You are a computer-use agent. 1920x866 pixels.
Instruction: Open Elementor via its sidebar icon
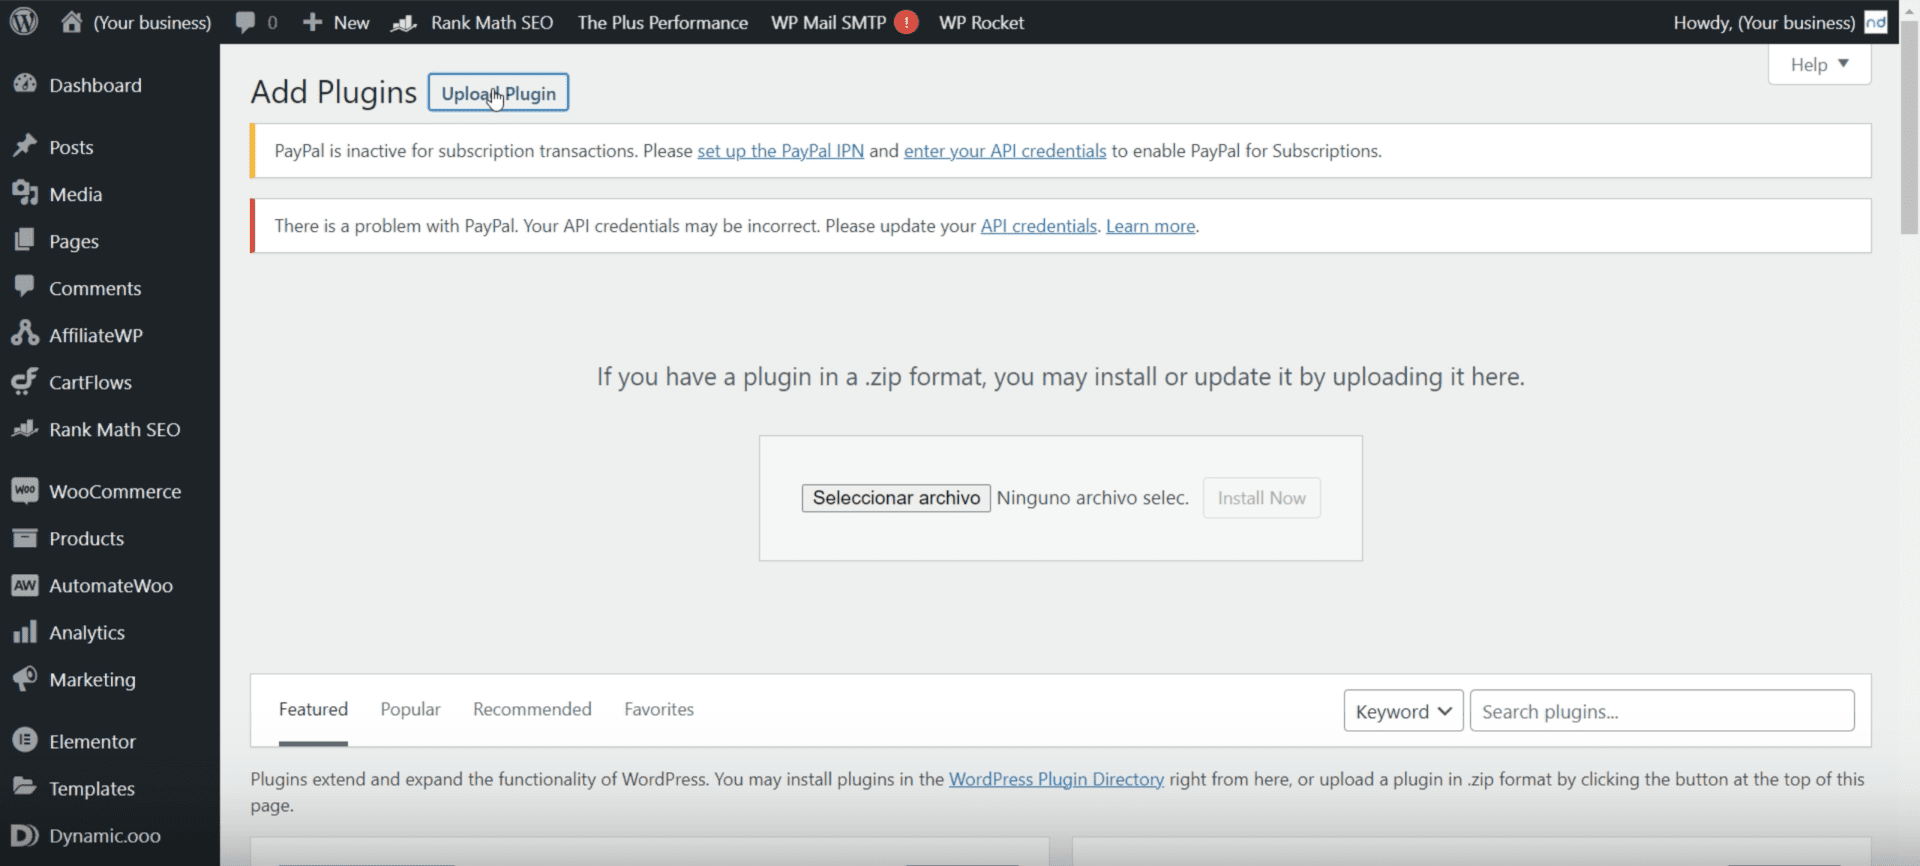(25, 741)
